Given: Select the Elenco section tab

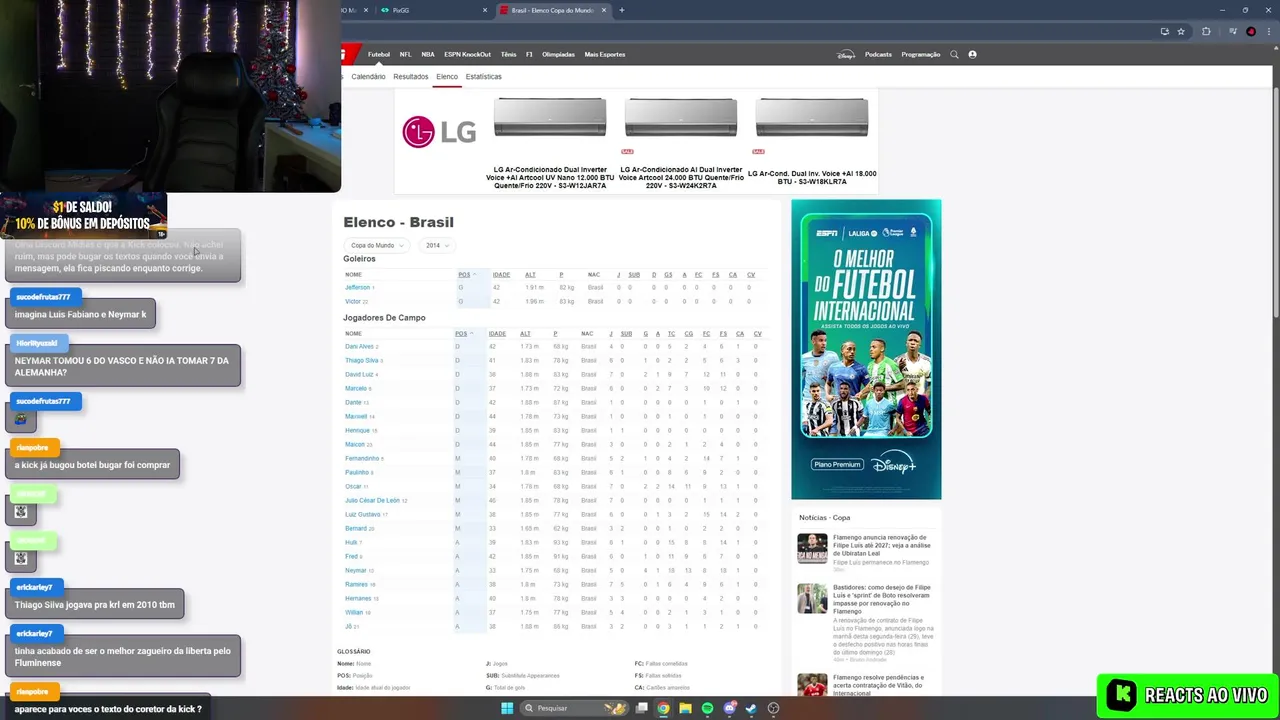Looking at the screenshot, I should [x=447, y=76].
